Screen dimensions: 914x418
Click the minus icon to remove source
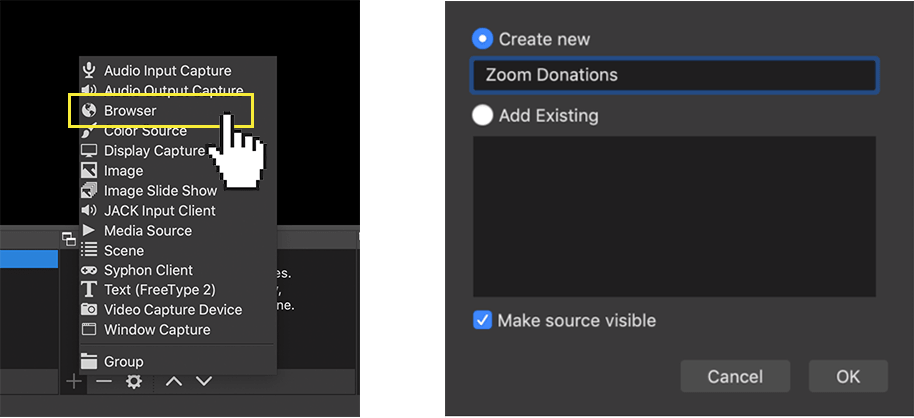click(104, 381)
